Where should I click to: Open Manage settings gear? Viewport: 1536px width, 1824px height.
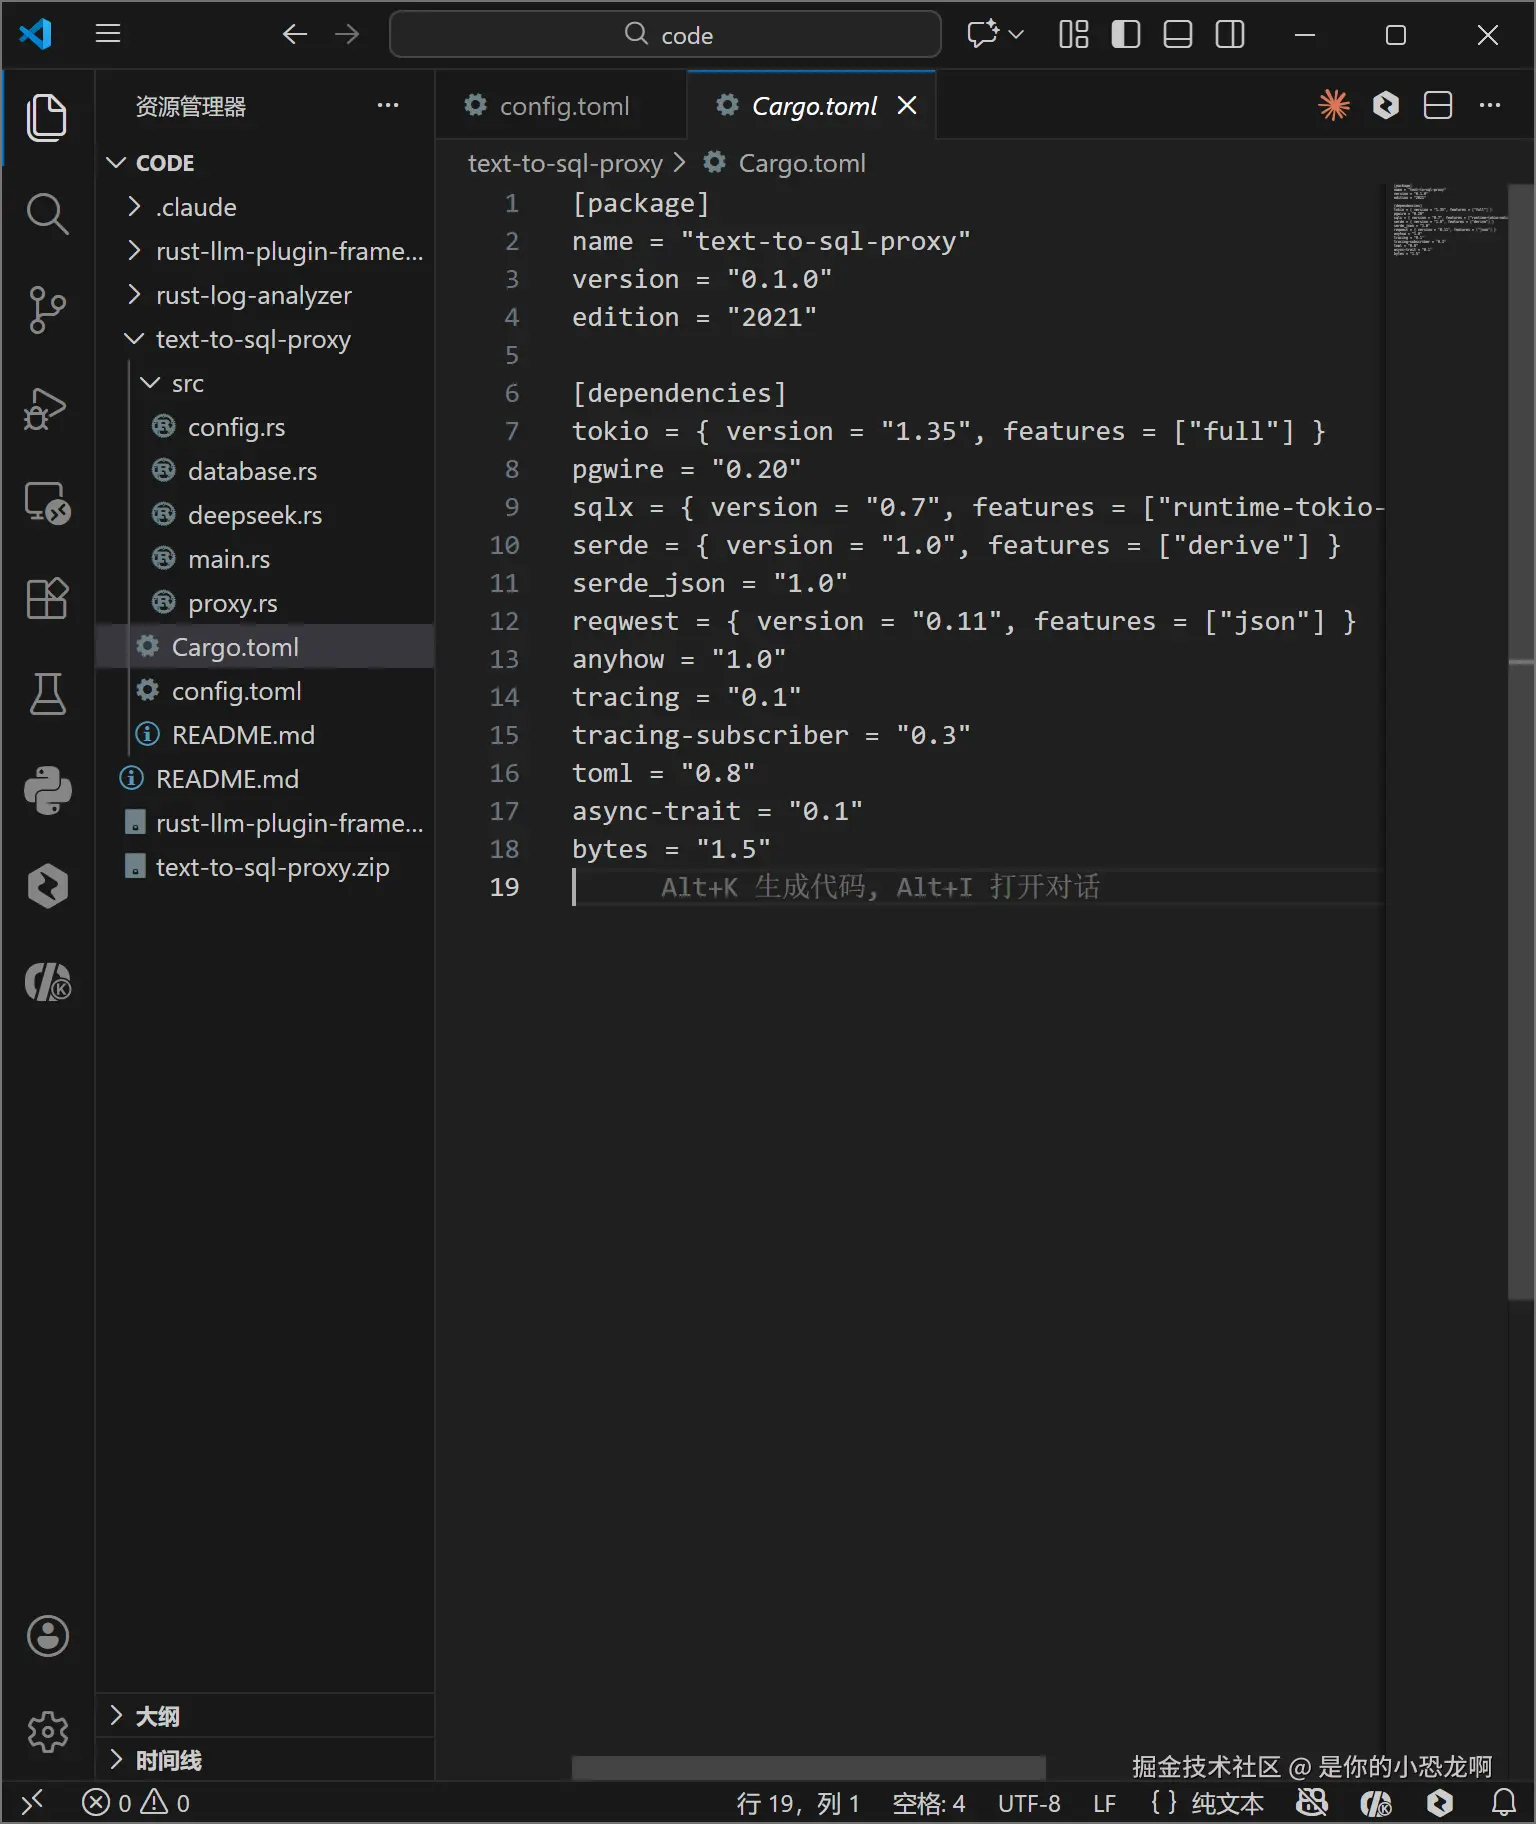pyautogui.click(x=47, y=1732)
